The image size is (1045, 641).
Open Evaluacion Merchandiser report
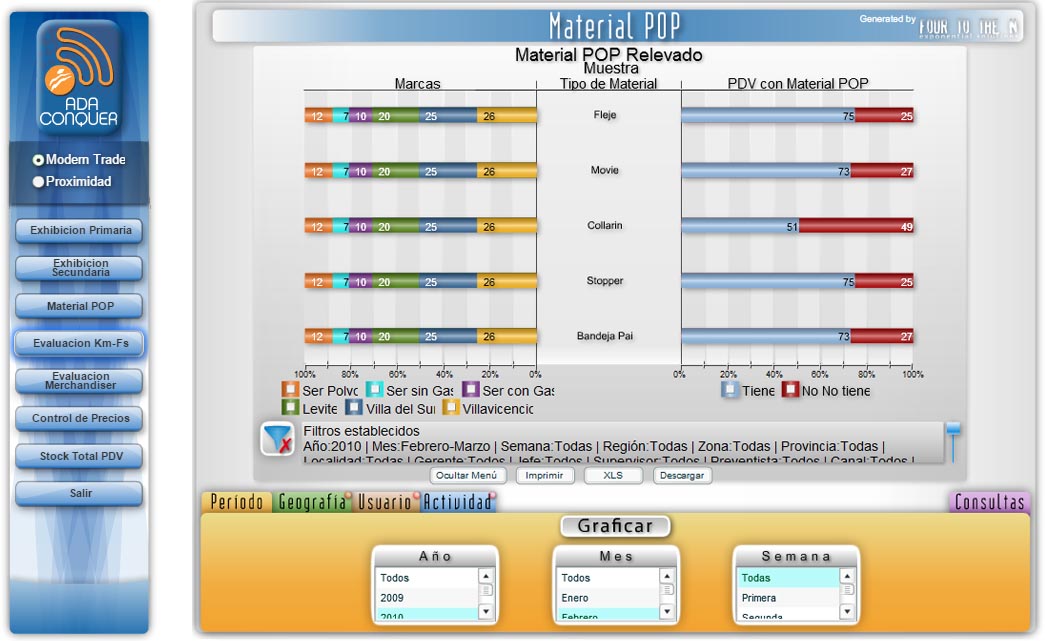[79, 380]
